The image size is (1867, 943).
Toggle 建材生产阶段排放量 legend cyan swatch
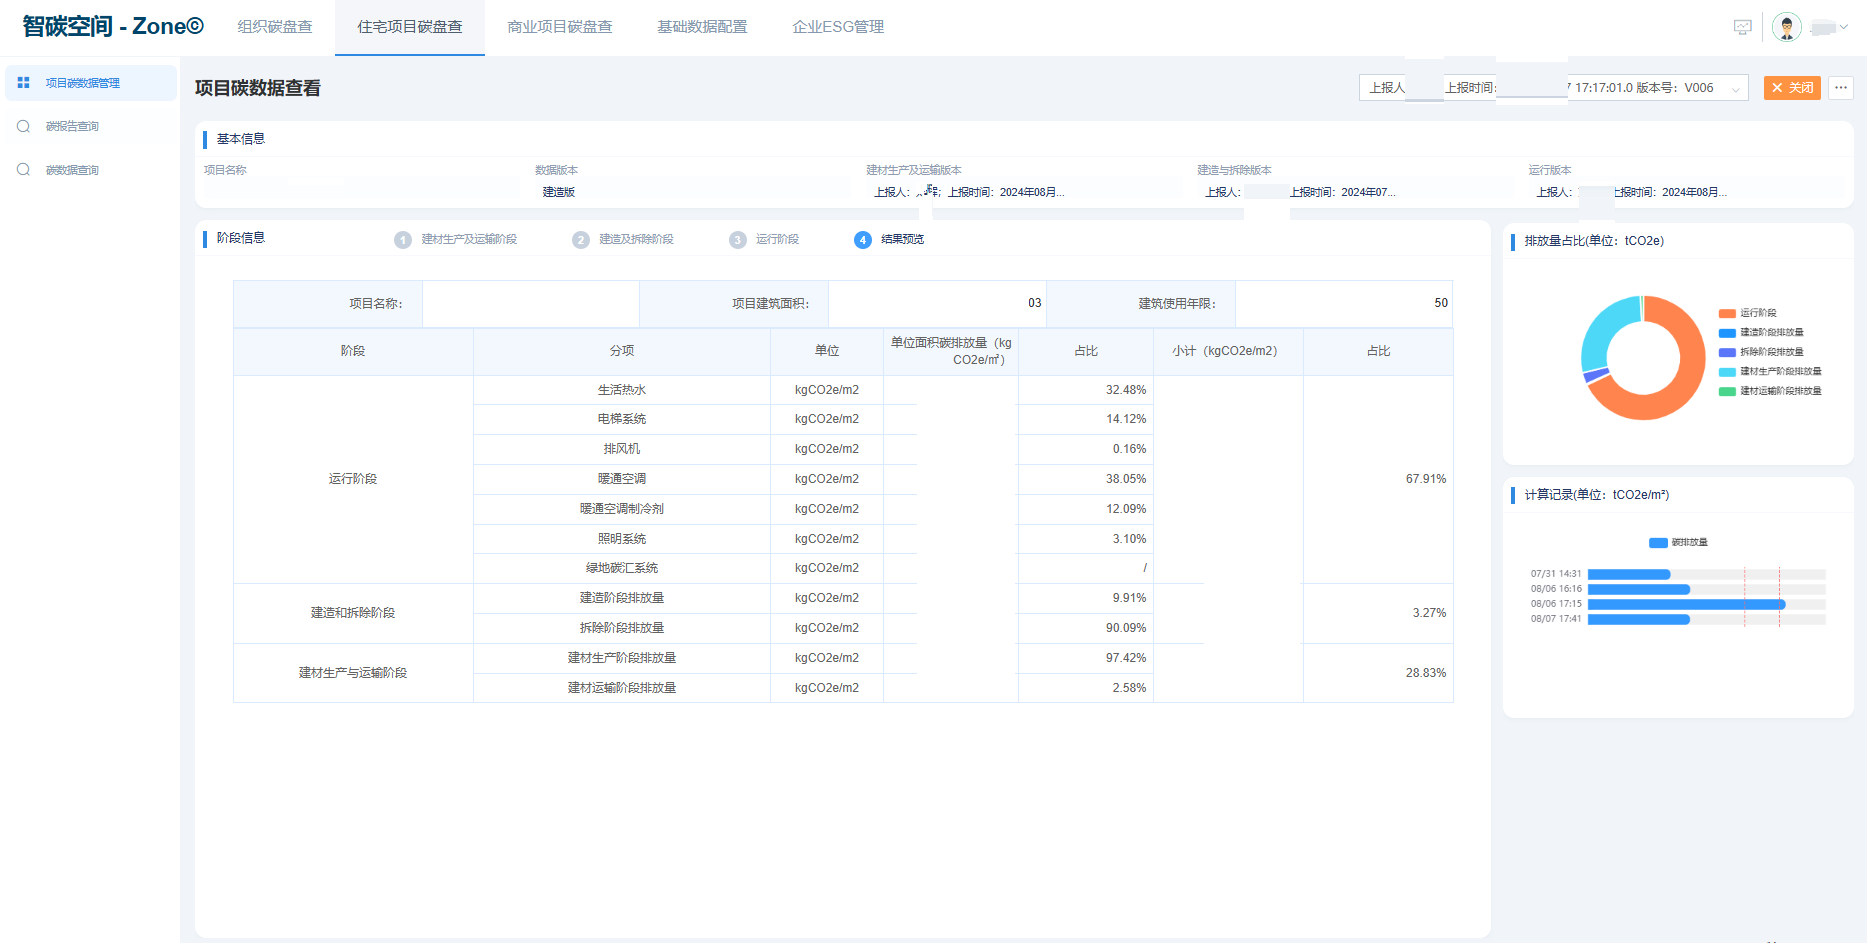[1727, 372]
